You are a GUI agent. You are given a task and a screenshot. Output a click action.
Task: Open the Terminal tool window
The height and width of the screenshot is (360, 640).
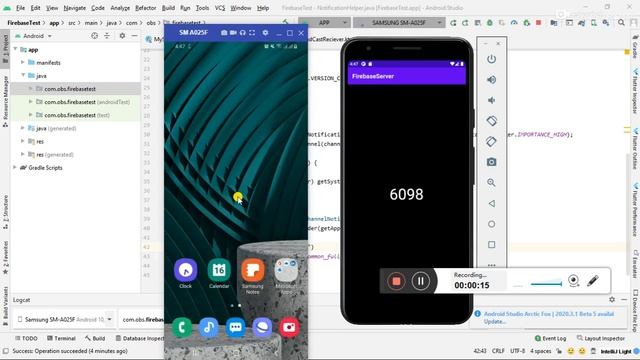pos(61,338)
